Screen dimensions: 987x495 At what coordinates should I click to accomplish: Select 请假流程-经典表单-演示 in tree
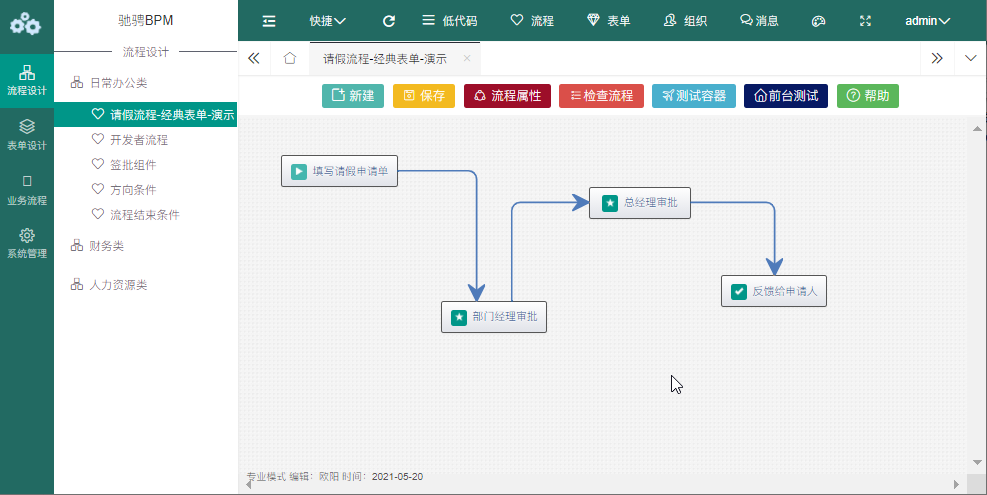pyautogui.click(x=145, y=114)
